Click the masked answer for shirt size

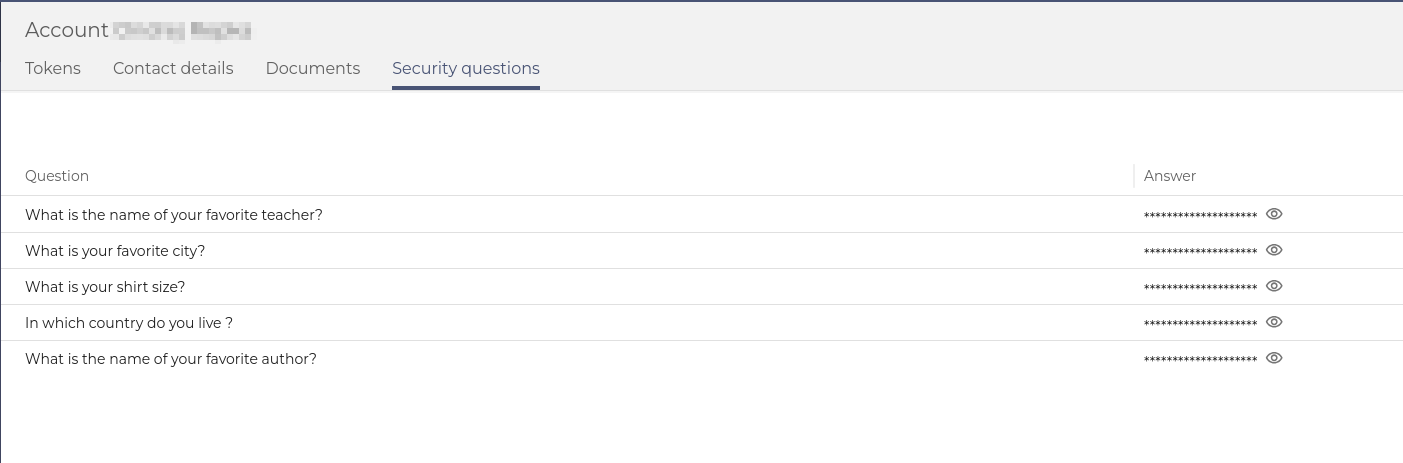click(x=1200, y=288)
